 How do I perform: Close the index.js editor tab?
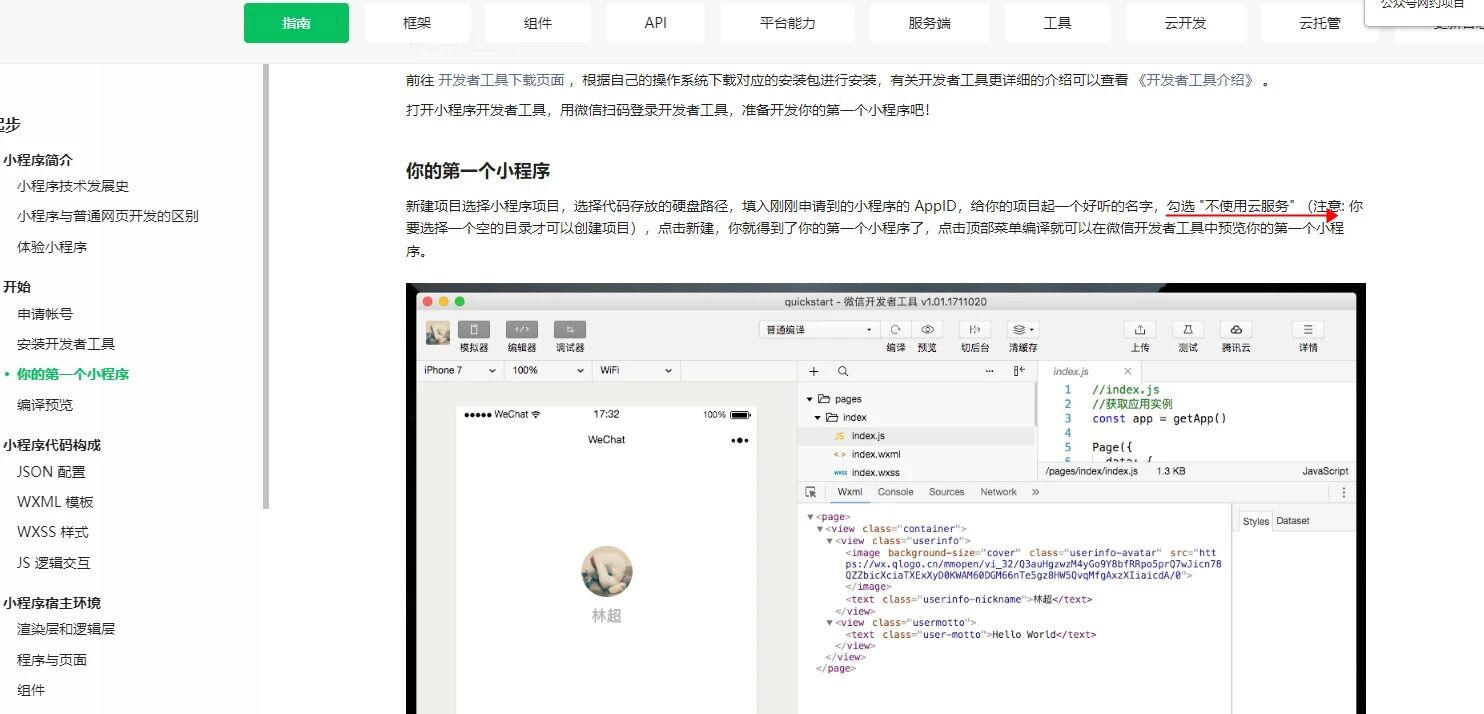1127,371
